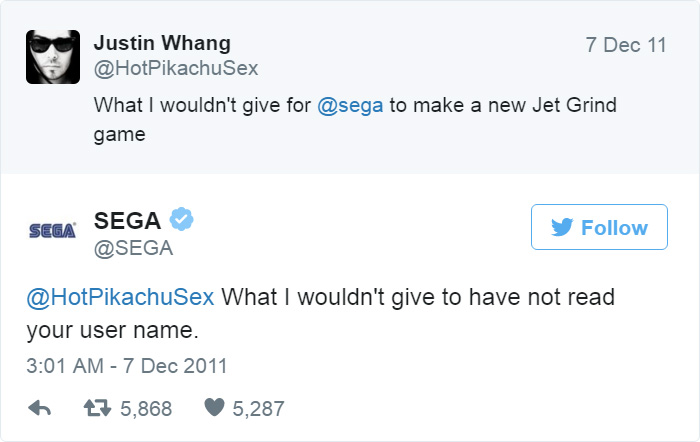Click the @sega mention in Justin's tweet
Screen dimensions: 700x442
tap(350, 105)
